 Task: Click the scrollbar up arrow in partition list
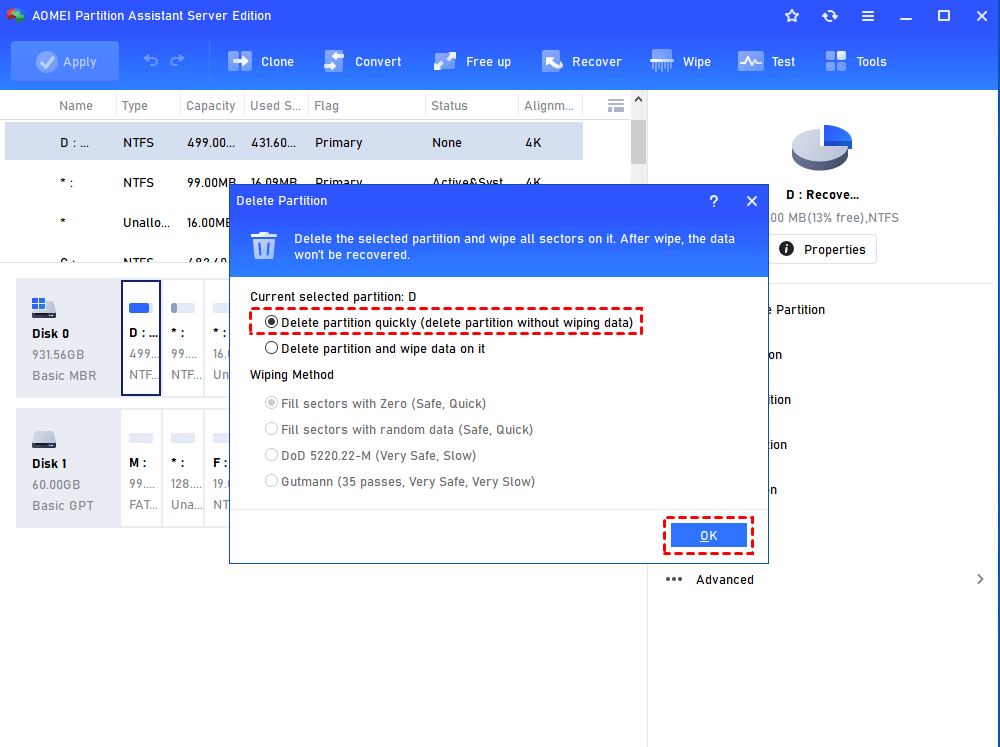[638, 100]
